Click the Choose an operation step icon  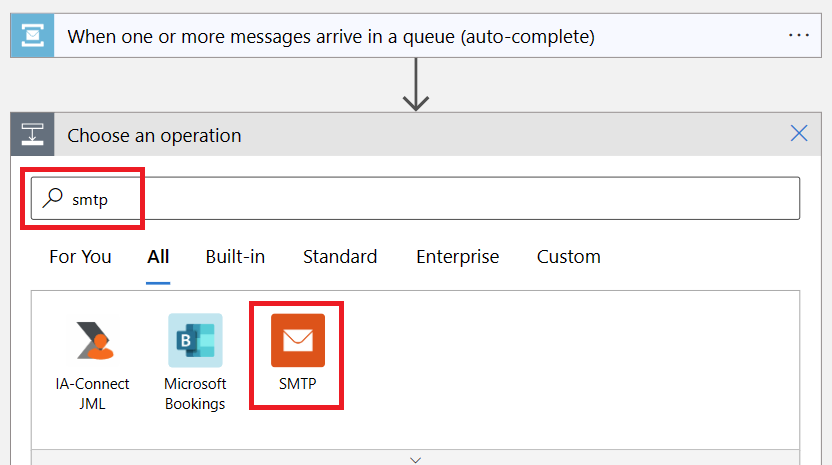tap(32, 134)
